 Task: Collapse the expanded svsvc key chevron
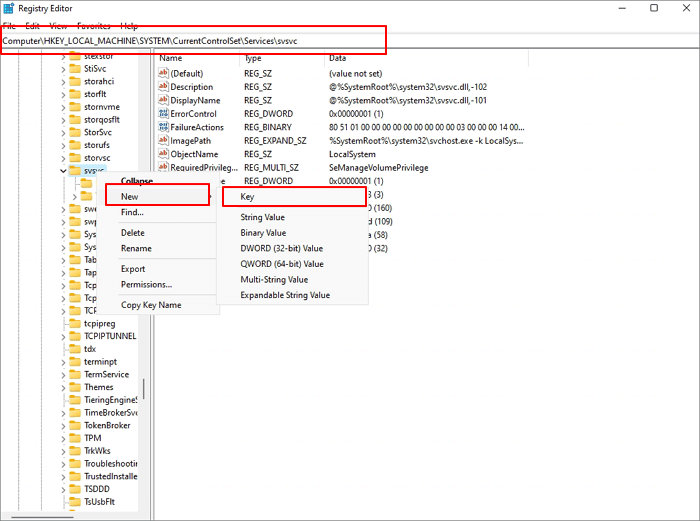tap(62, 171)
